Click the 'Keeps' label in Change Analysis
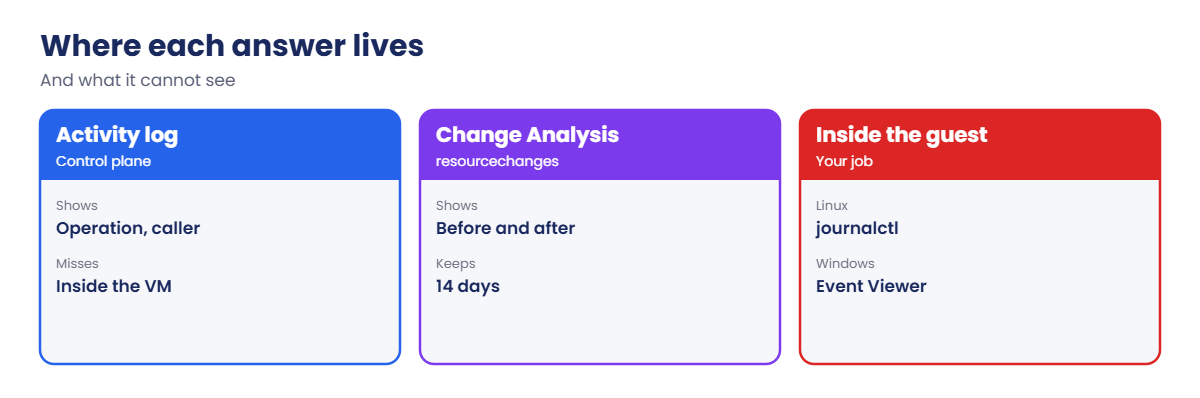 455,263
